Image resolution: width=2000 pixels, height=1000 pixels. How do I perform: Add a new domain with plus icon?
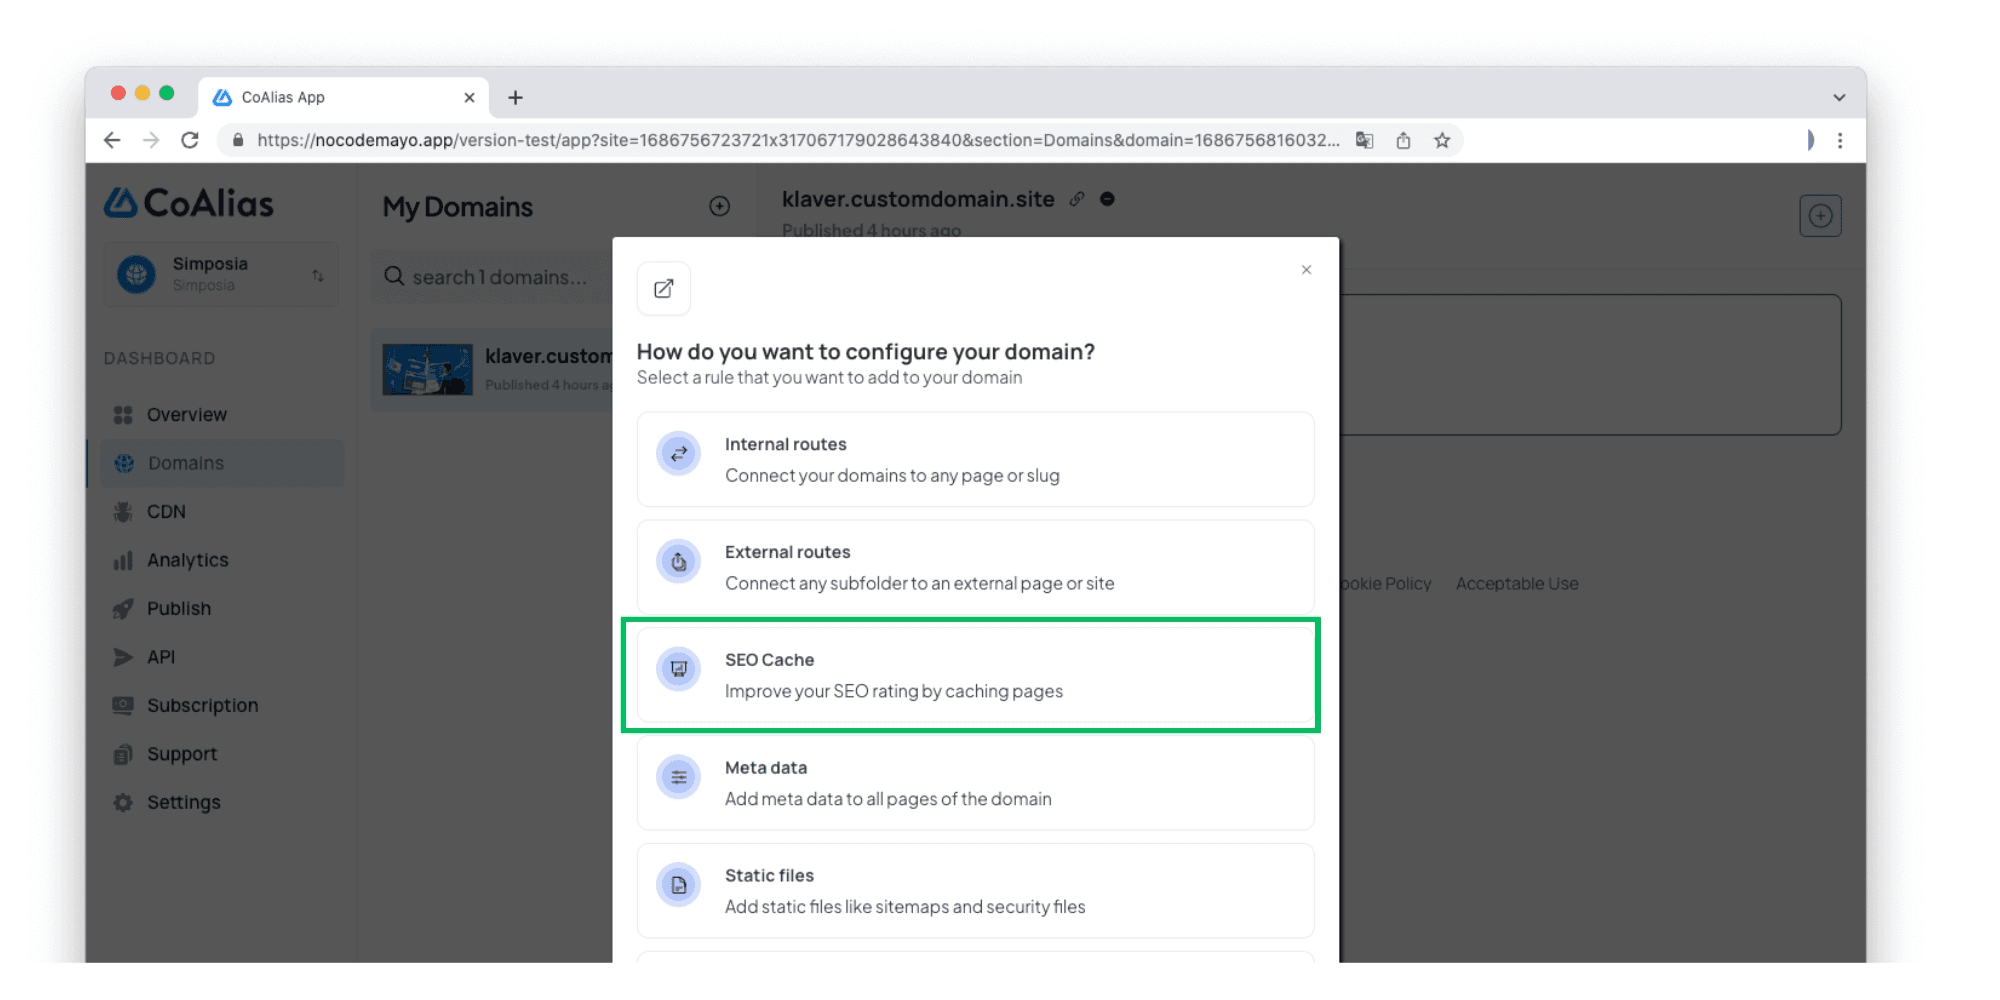point(720,206)
